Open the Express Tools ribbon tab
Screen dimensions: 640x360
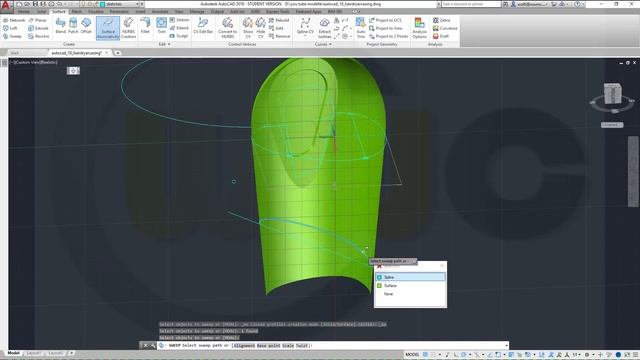[278, 12]
